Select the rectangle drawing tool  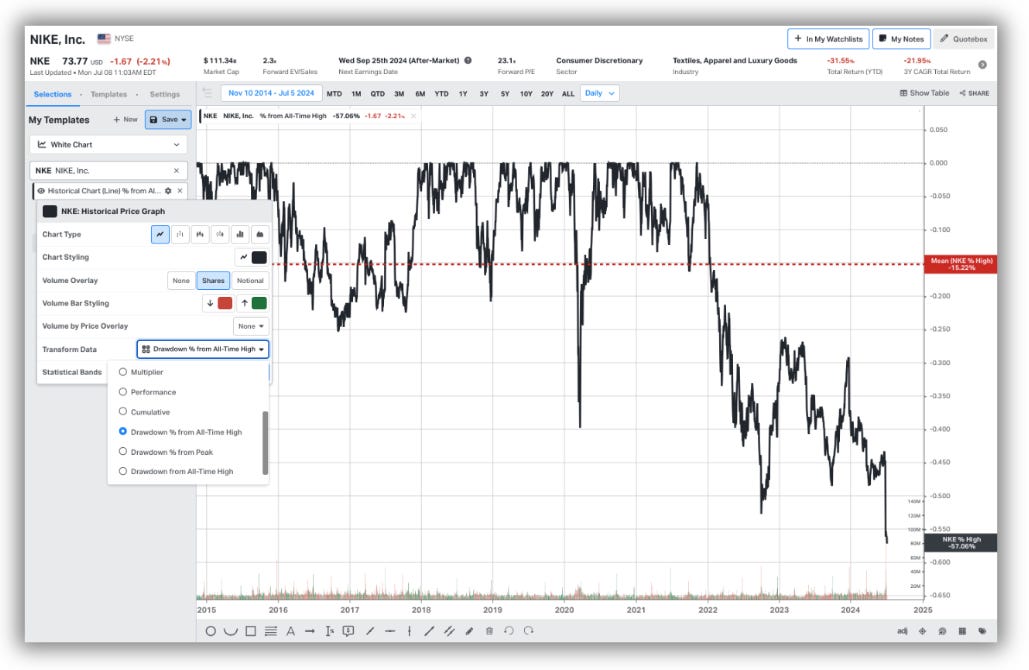pos(251,631)
